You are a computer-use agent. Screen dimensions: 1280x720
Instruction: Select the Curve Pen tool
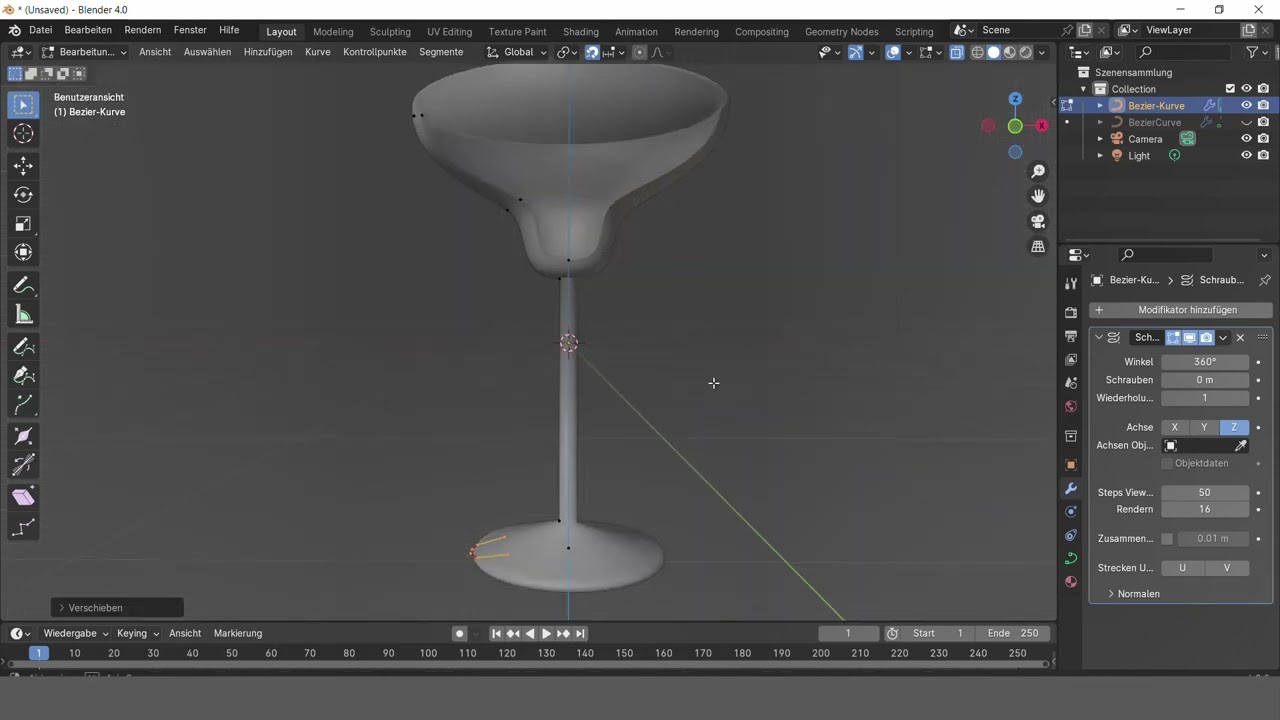click(x=24, y=376)
